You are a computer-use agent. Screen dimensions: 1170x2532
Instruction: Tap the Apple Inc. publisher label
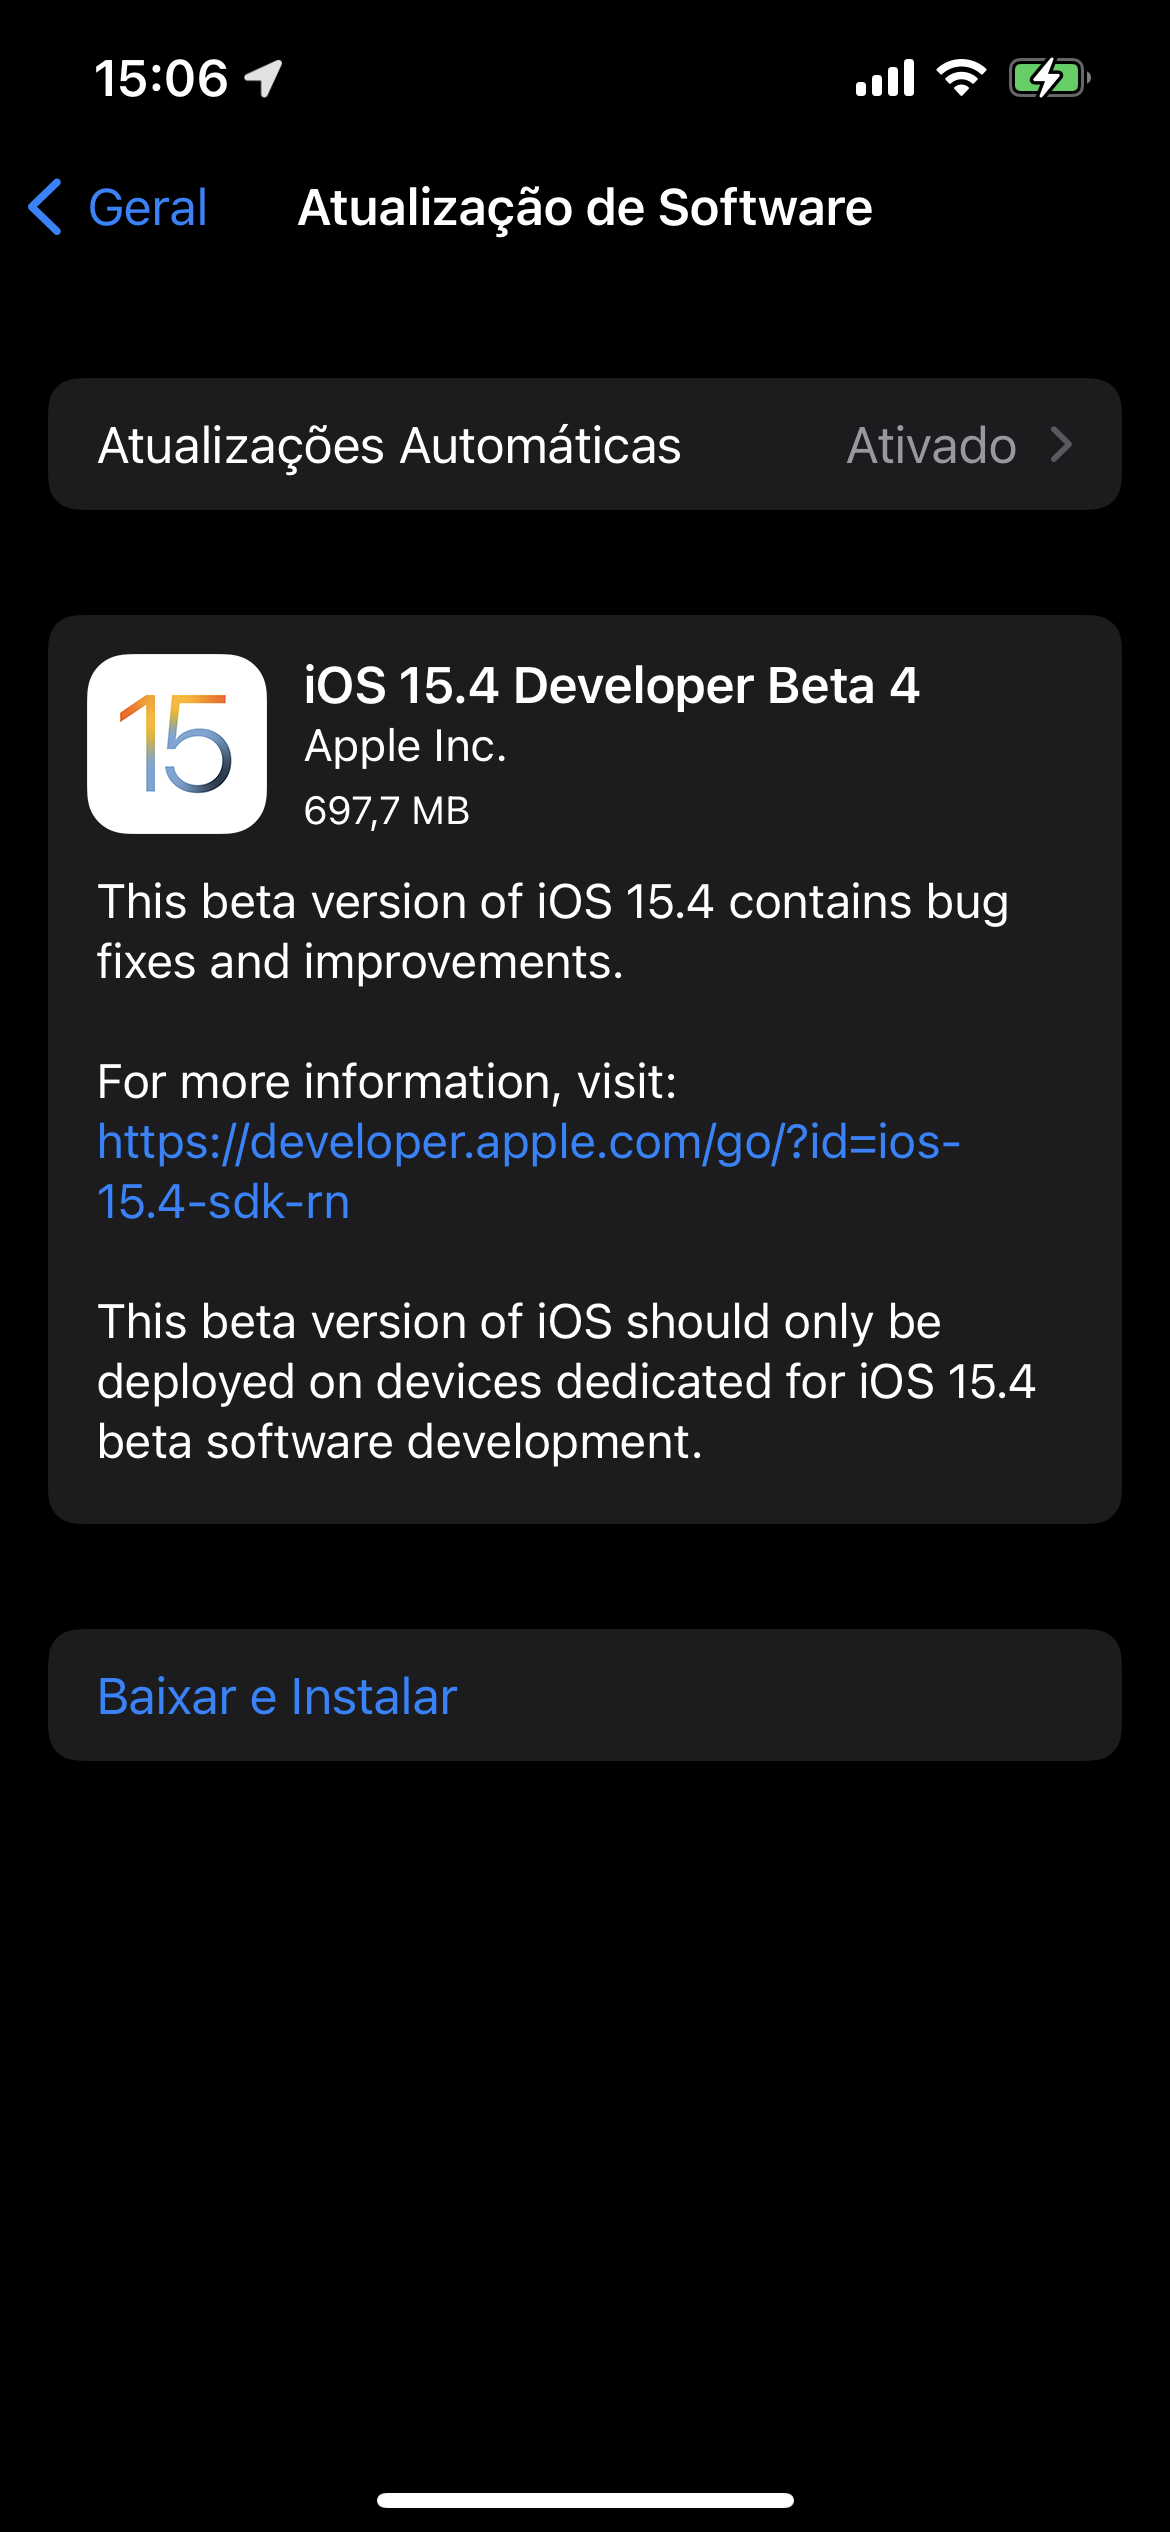click(x=405, y=746)
